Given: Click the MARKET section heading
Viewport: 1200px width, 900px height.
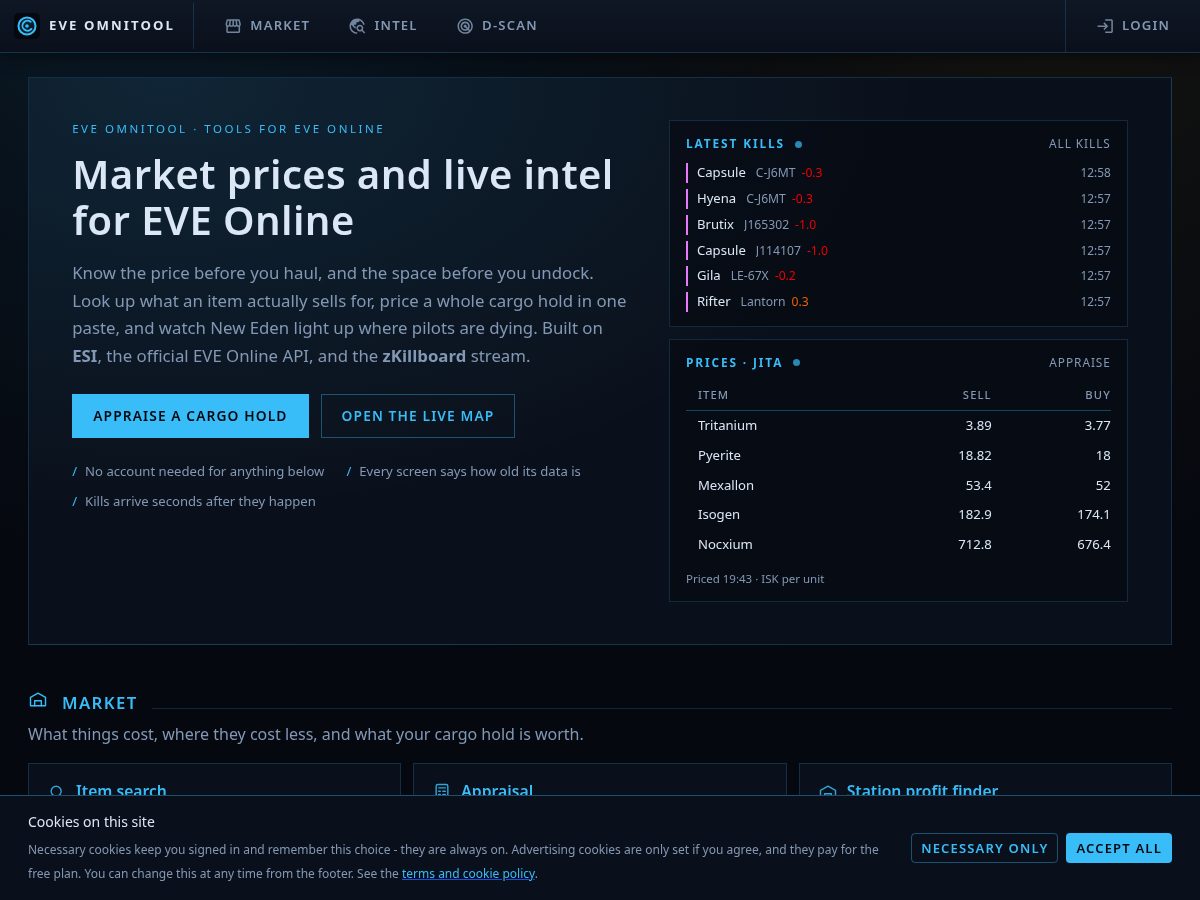Looking at the screenshot, I should click(x=99, y=703).
